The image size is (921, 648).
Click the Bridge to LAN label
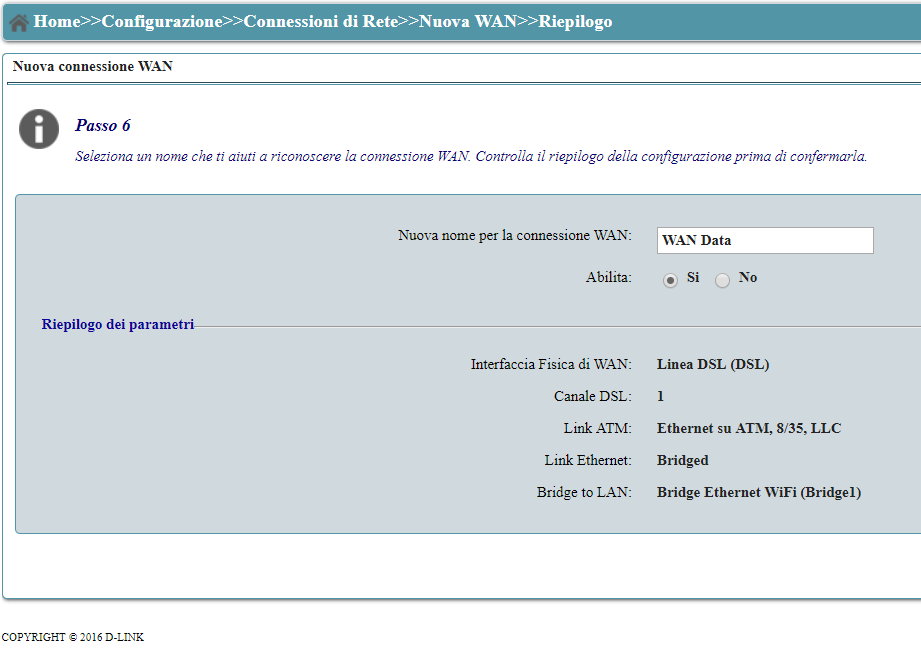[x=584, y=492]
